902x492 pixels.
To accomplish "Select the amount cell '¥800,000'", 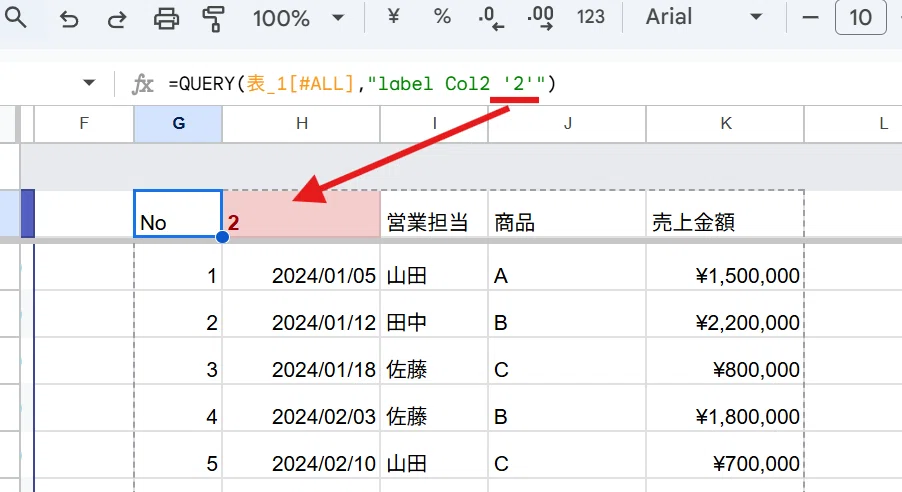I will (725, 361).
